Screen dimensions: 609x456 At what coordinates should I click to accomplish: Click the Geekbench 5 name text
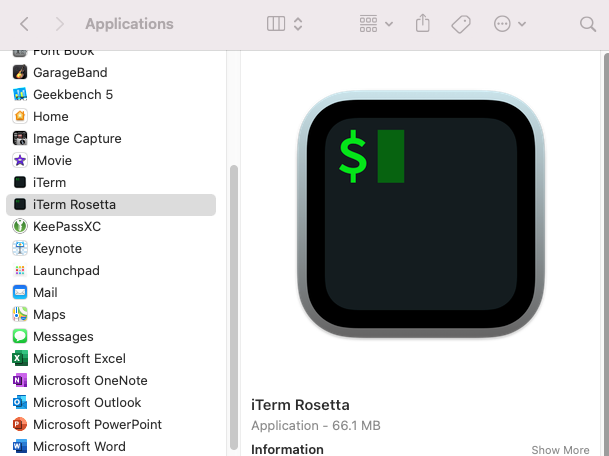73,94
